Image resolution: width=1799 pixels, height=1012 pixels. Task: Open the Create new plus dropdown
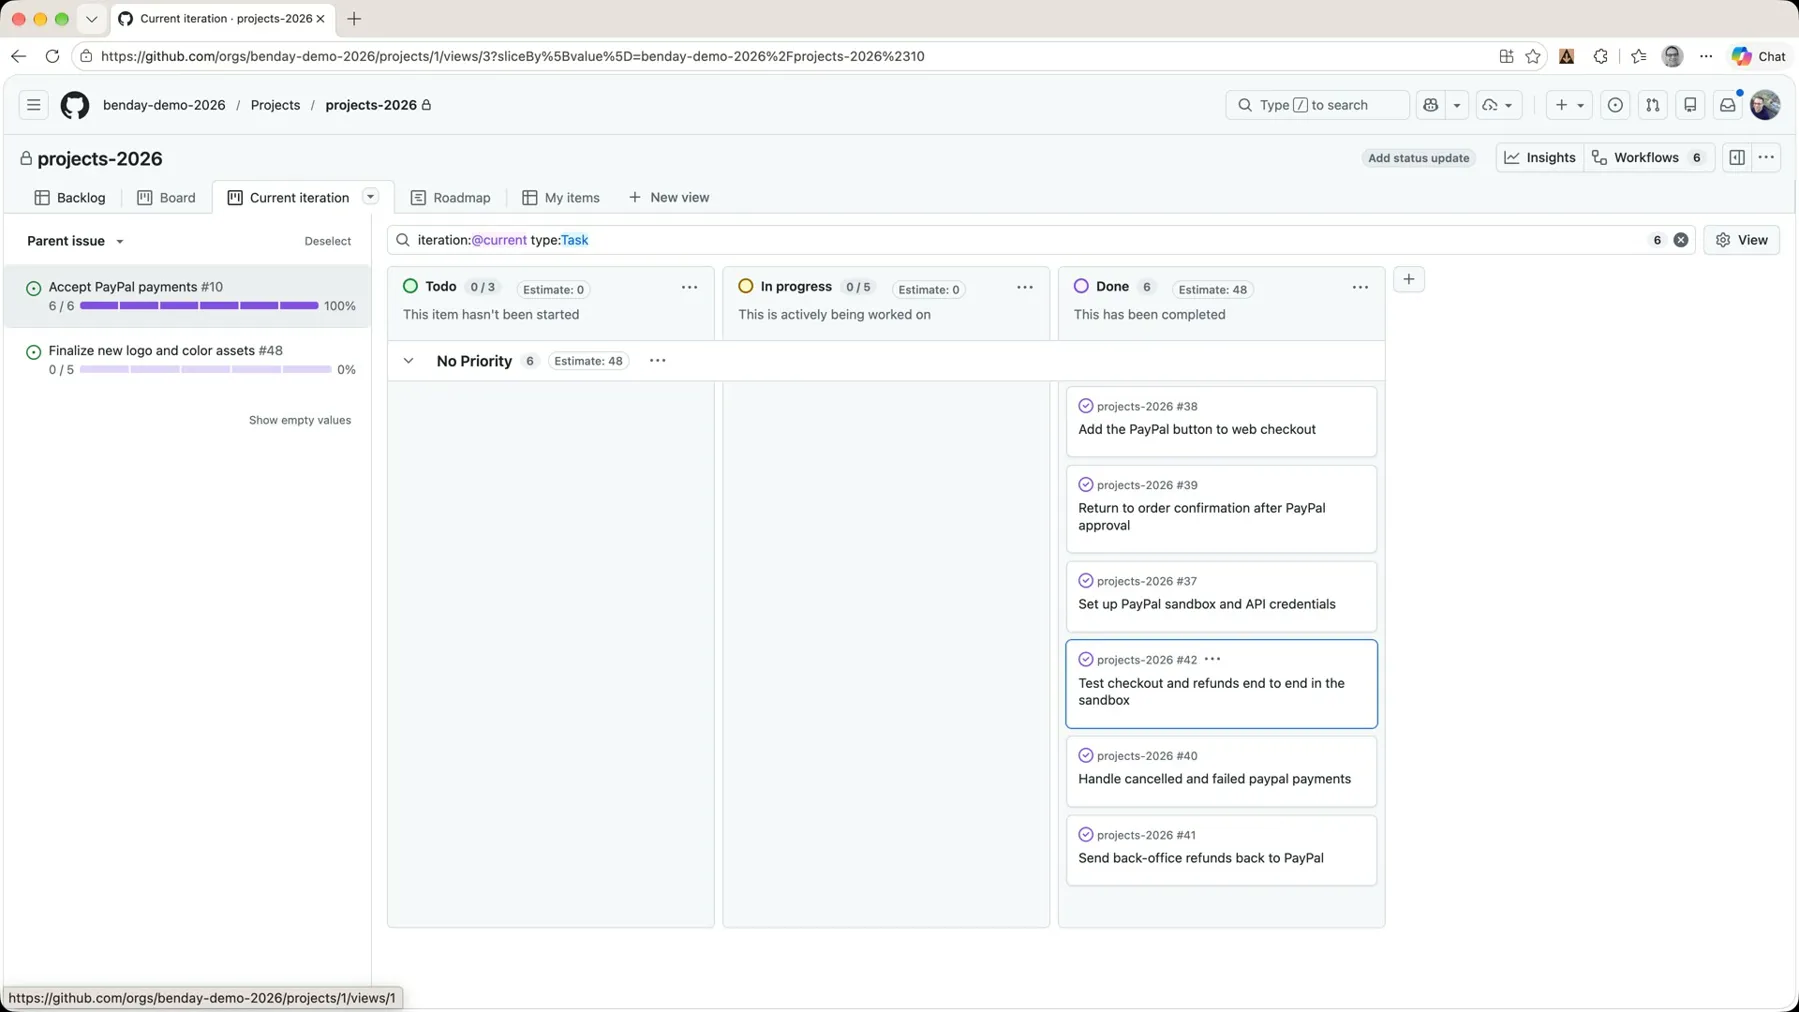coord(1568,105)
